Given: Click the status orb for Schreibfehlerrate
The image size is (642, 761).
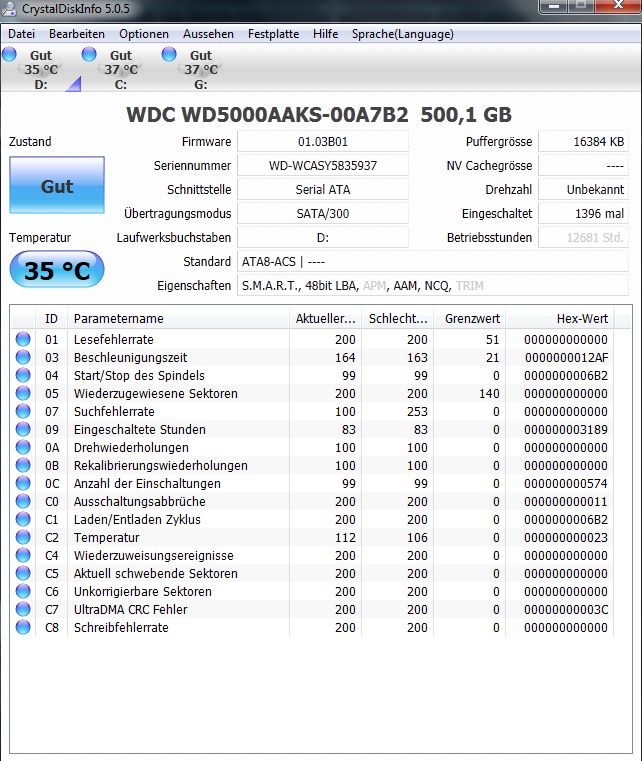Looking at the screenshot, I should tap(23, 627).
